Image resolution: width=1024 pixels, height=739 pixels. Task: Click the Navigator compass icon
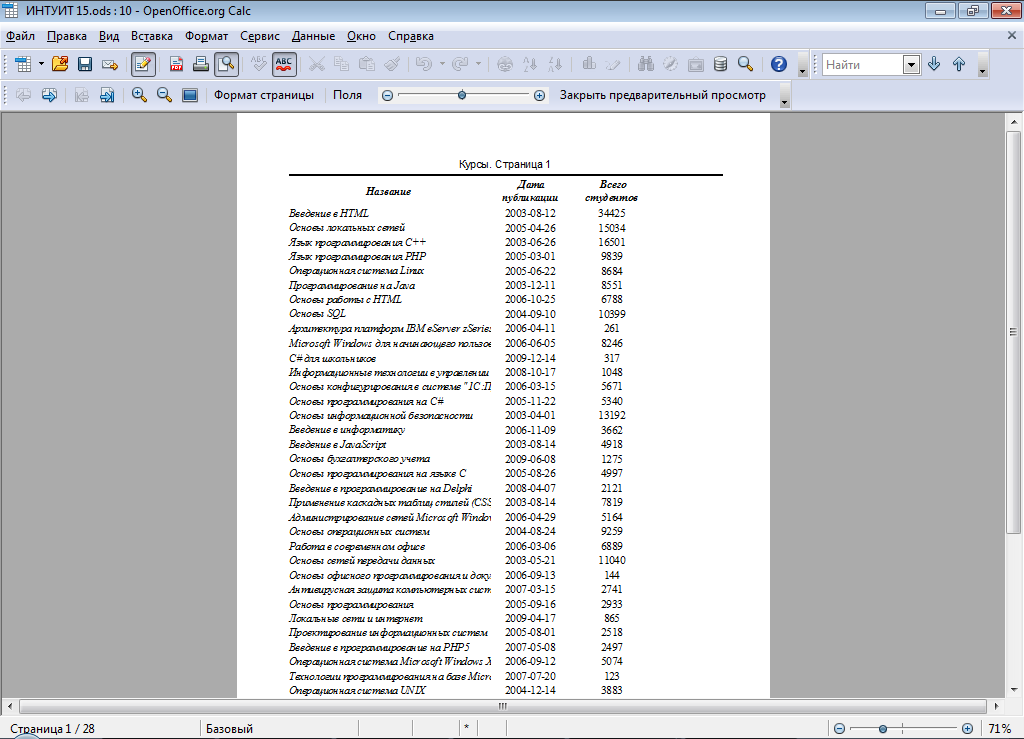pos(671,64)
